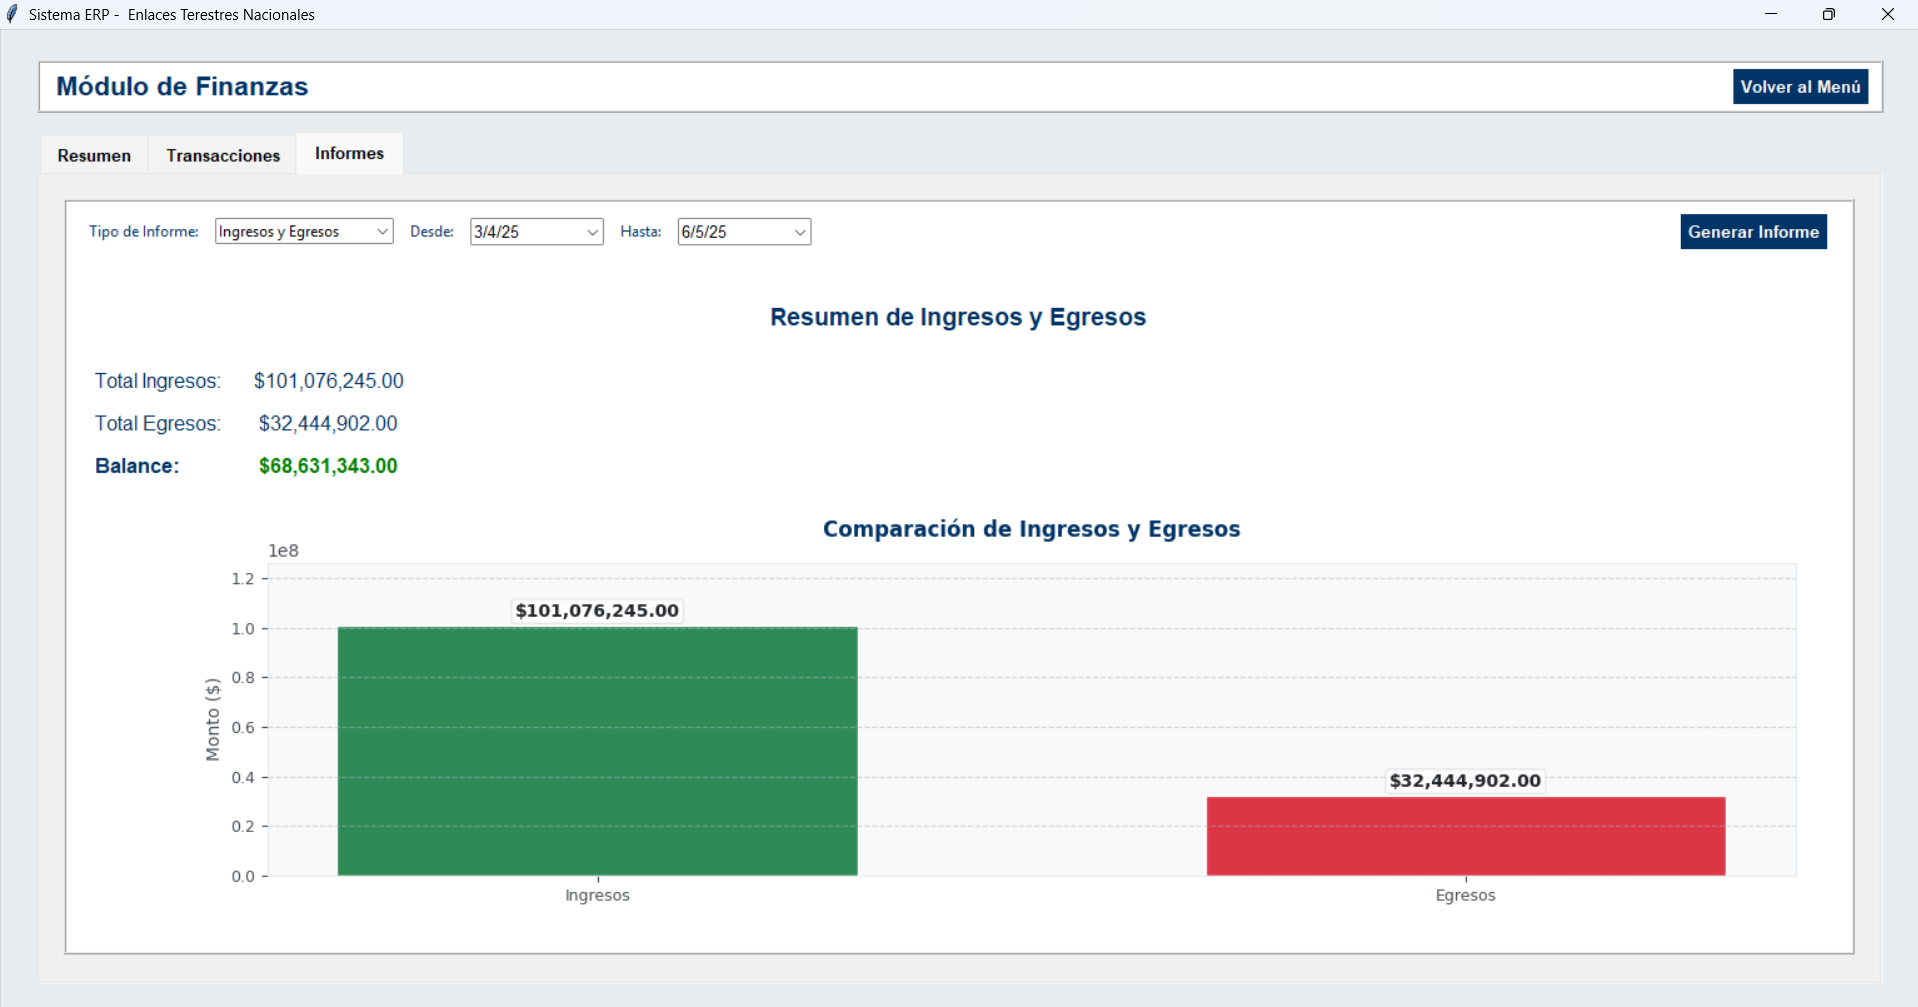Viewport: 1918px width, 1007px height.
Task: Click the Egresos x-axis label
Action: [1465, 895]
